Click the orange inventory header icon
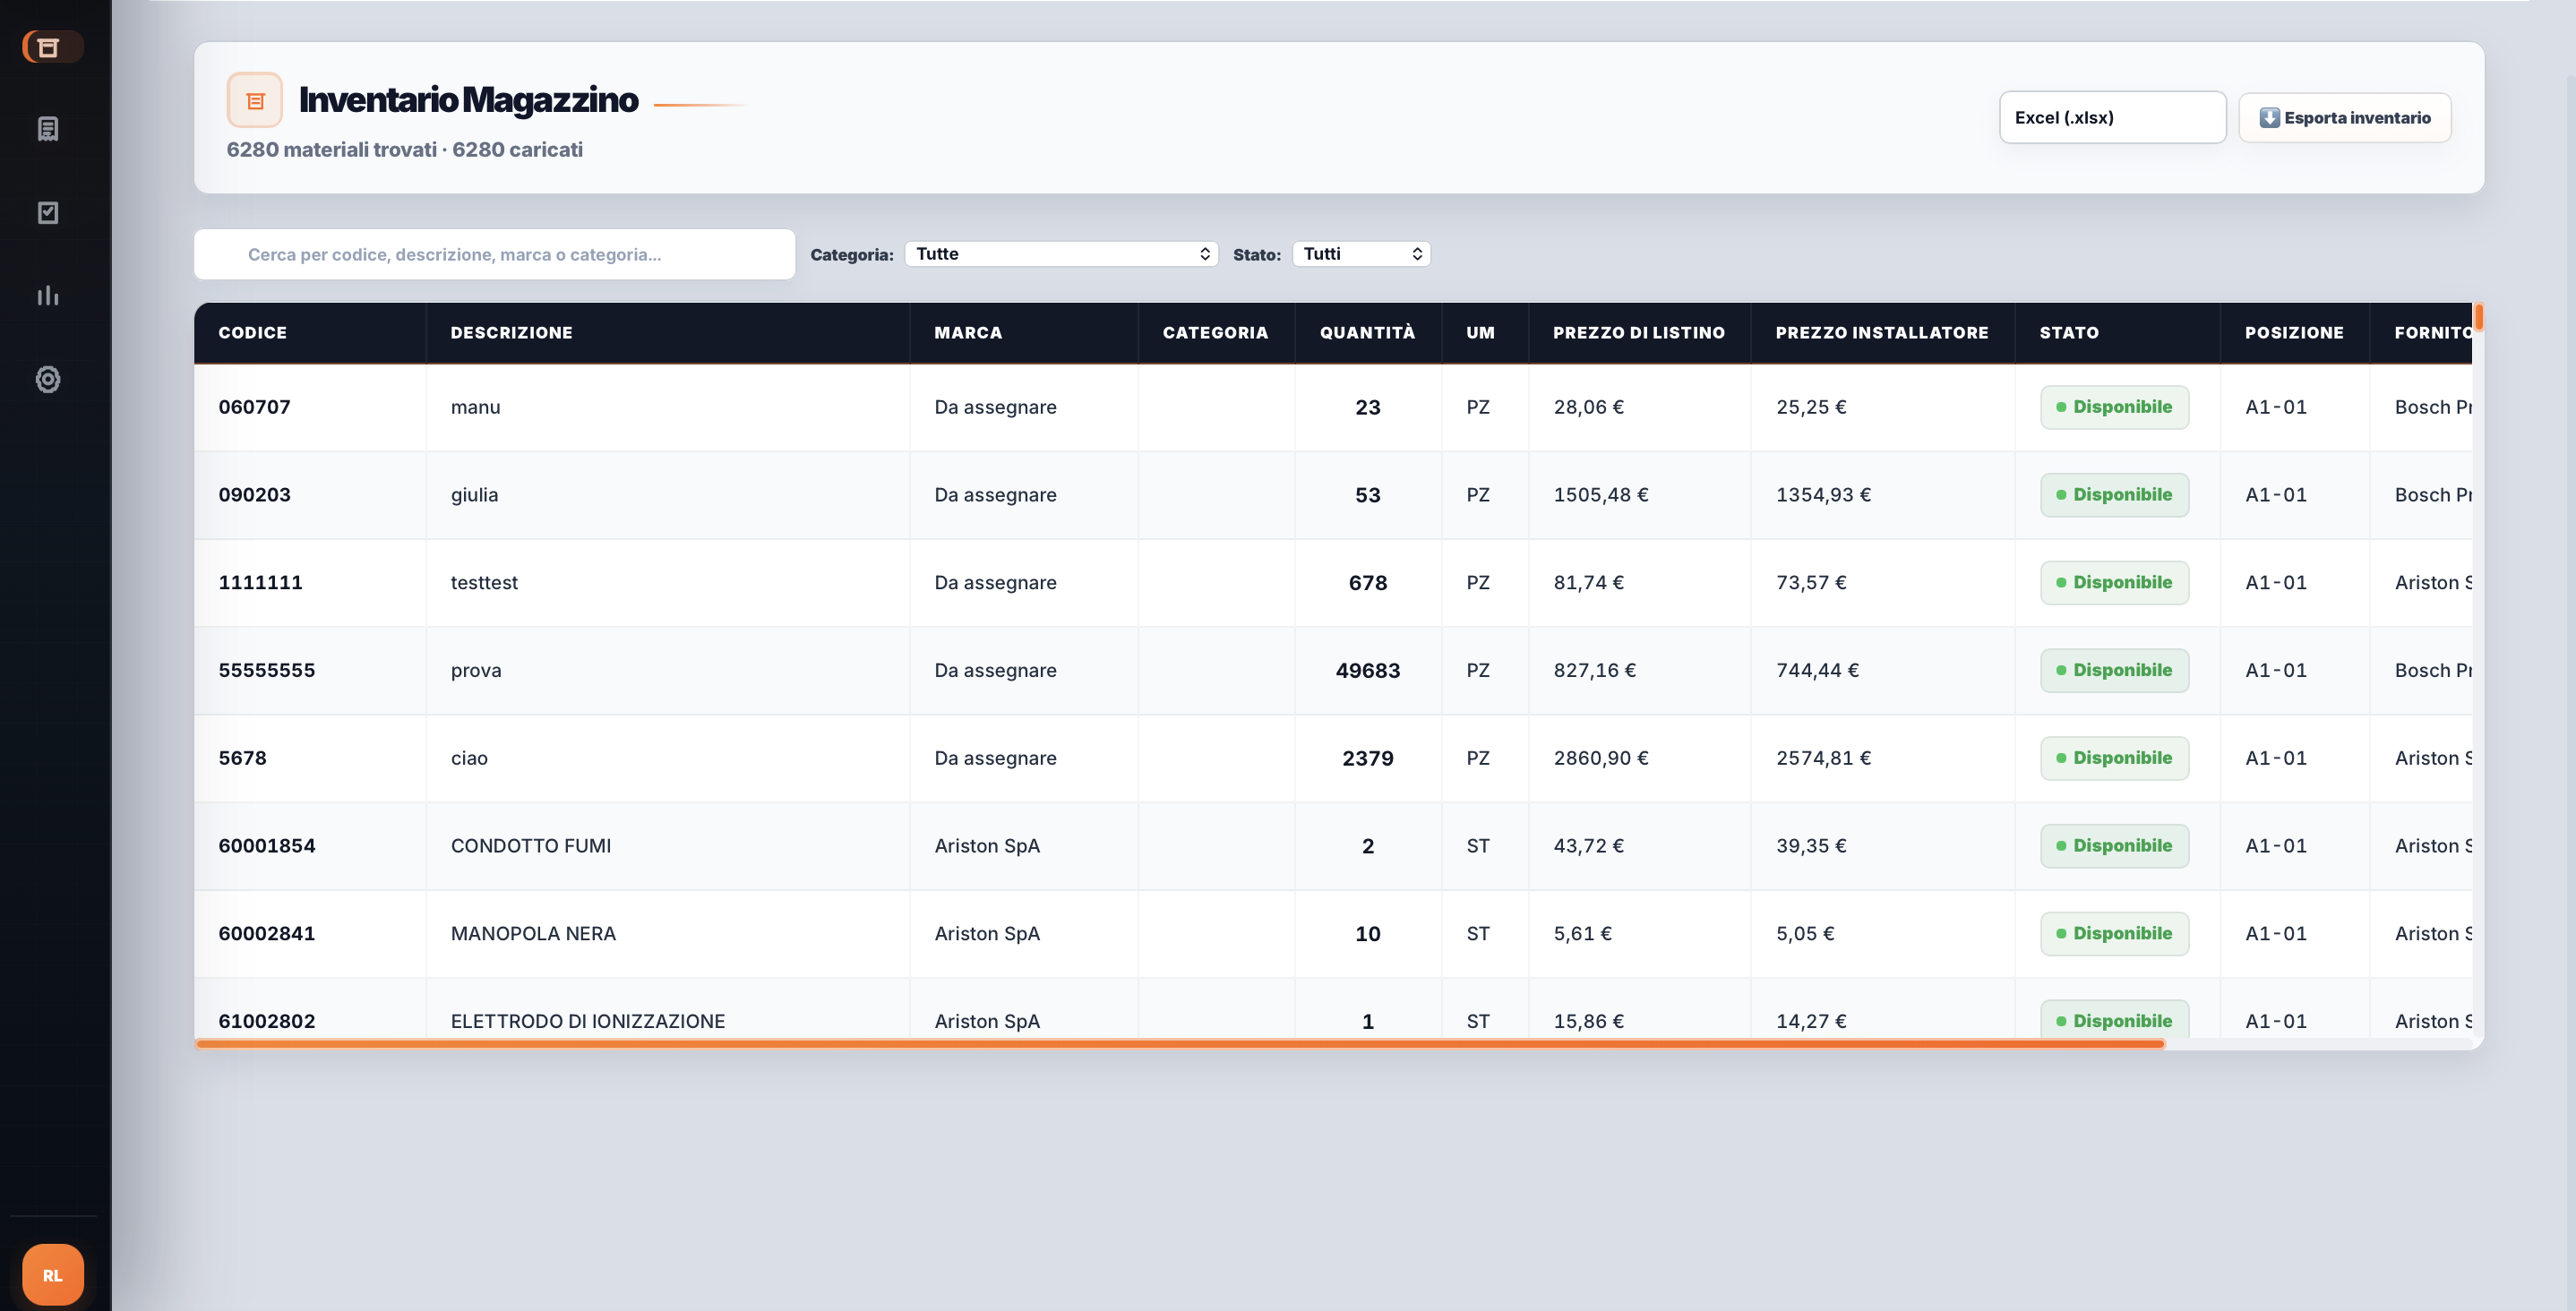 point(254,100)
